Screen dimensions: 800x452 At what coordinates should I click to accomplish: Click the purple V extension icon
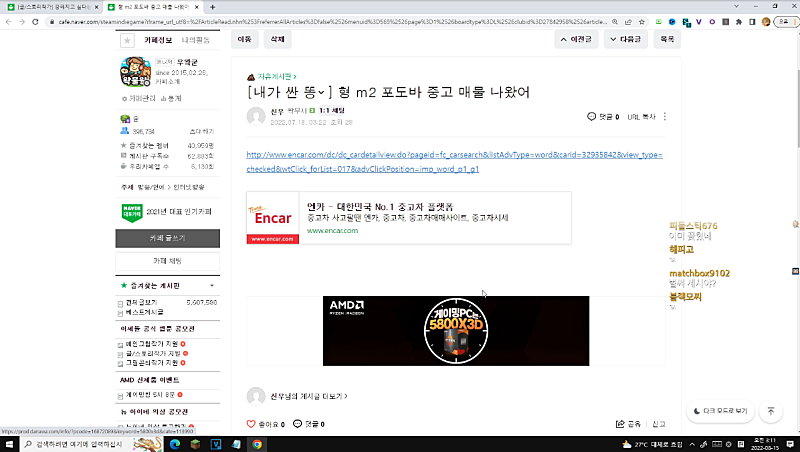pyautogui.click(x=698, y=22)
